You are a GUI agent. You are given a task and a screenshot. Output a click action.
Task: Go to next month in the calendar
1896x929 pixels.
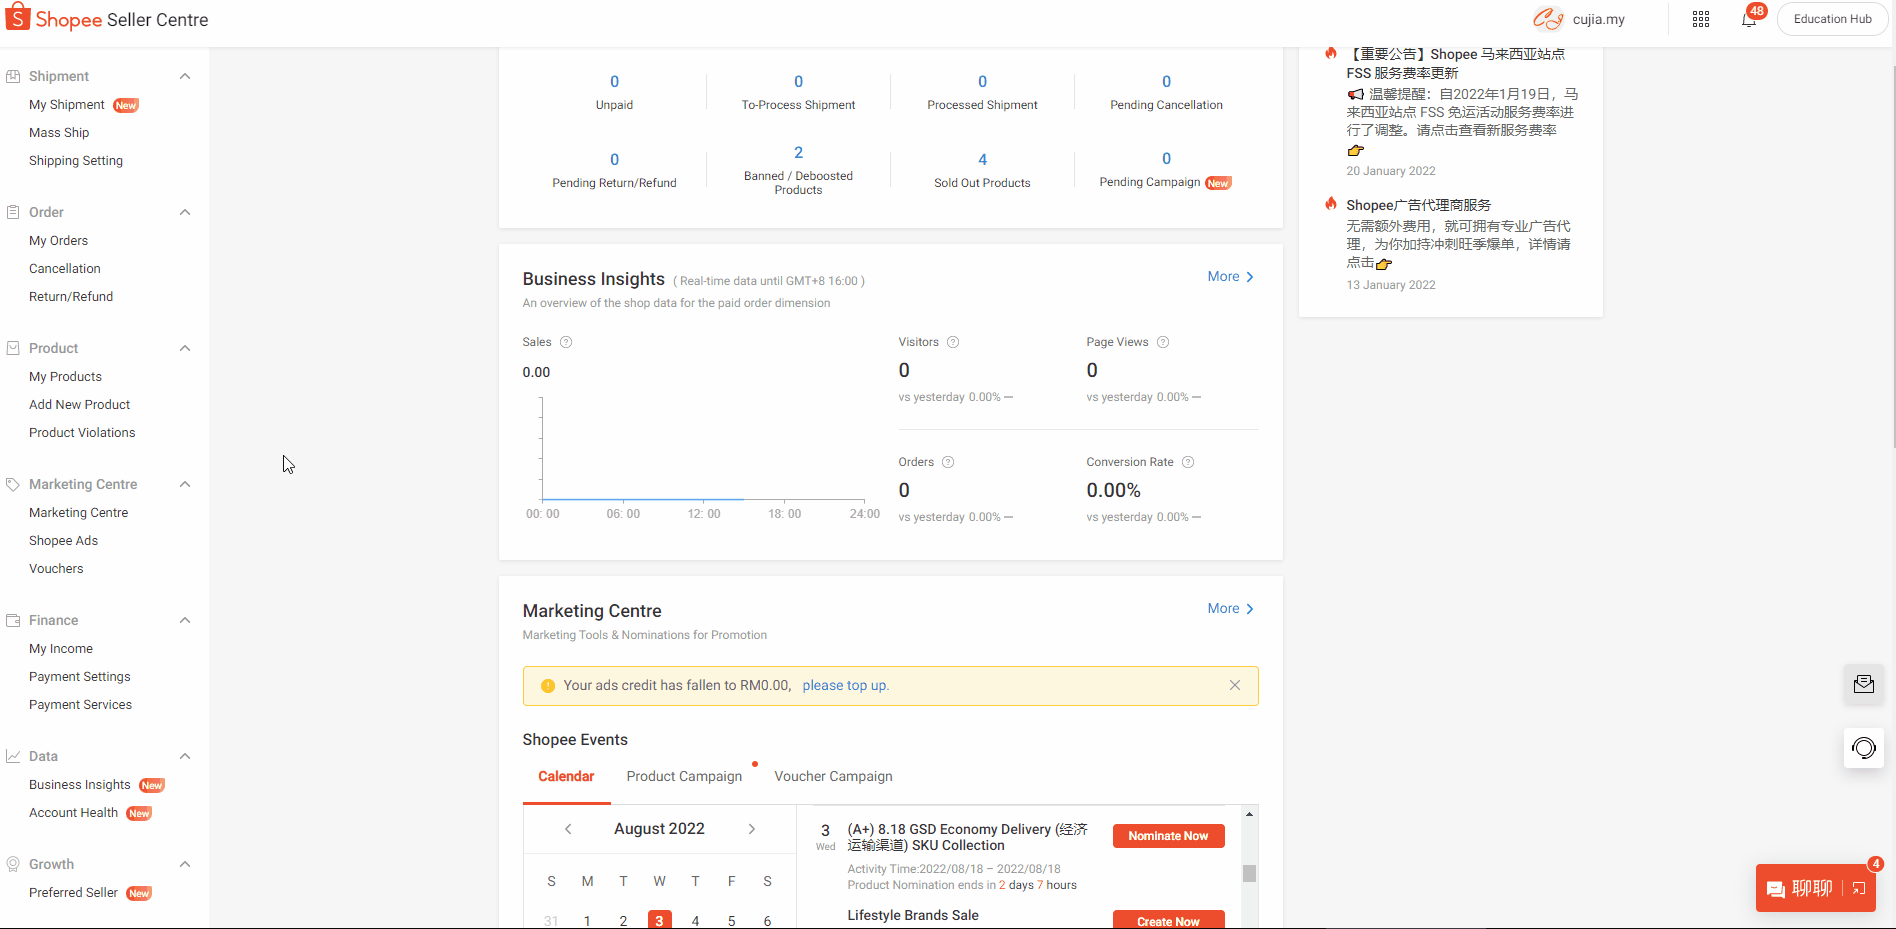coord(752,829)
